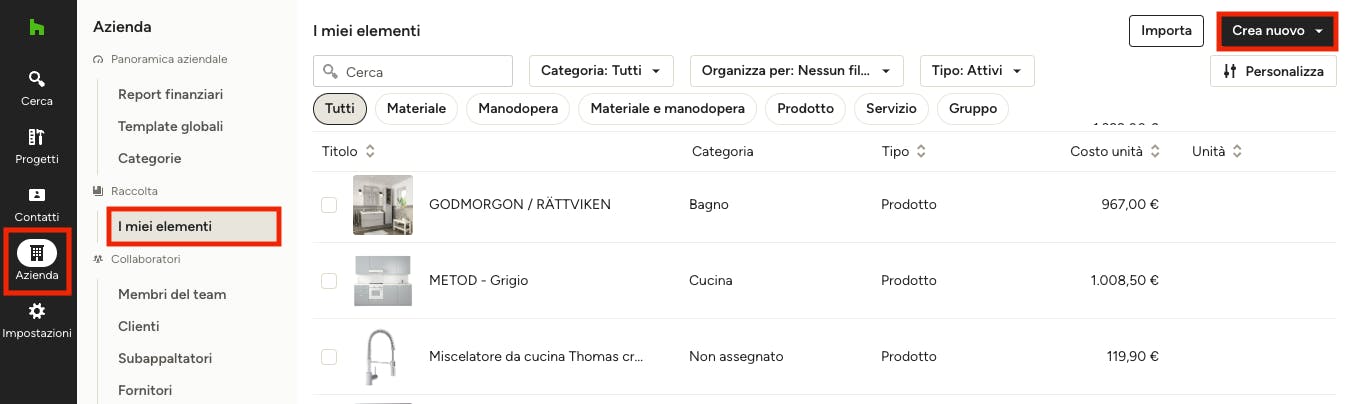Open the Crea nuovo button
The image size is (1349, 404).
(x=1278, y=31)
